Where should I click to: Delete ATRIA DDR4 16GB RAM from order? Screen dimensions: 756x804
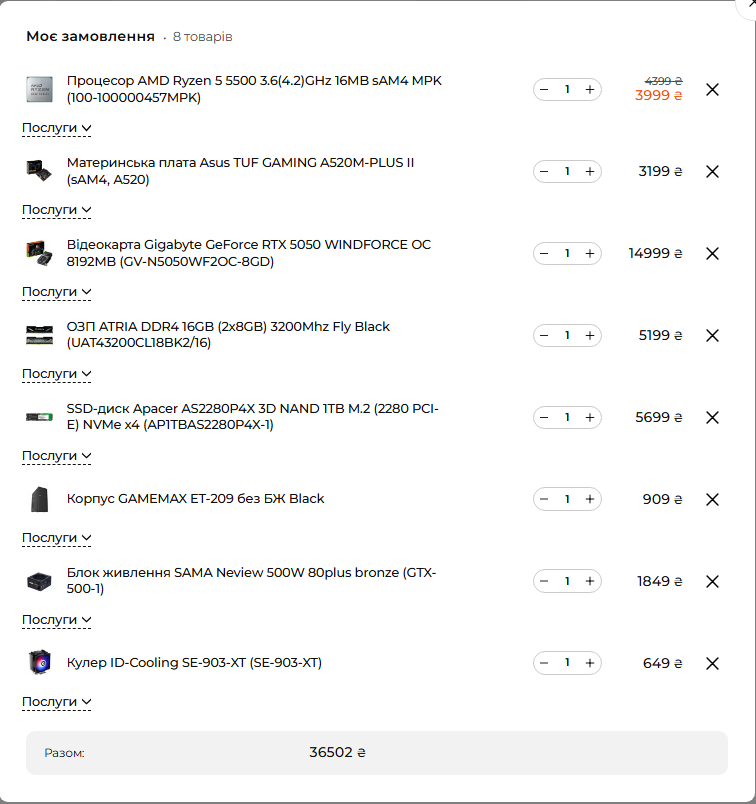tap(712, 336)
